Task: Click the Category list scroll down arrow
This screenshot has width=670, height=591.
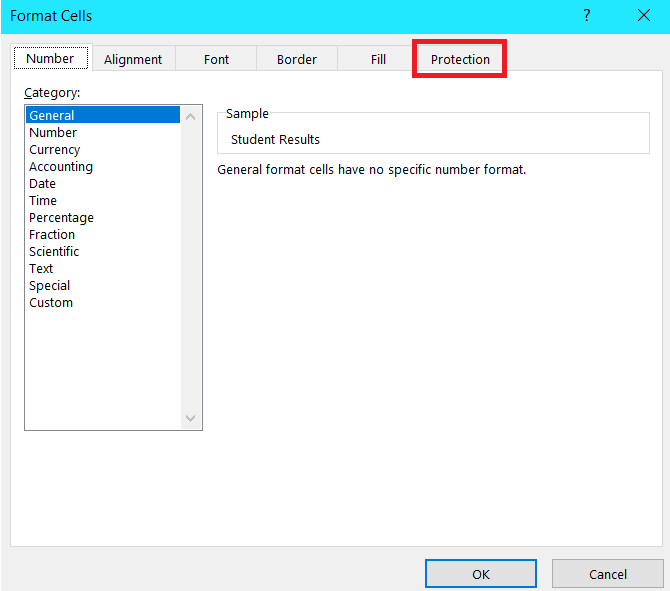Action: pos(191,419)
